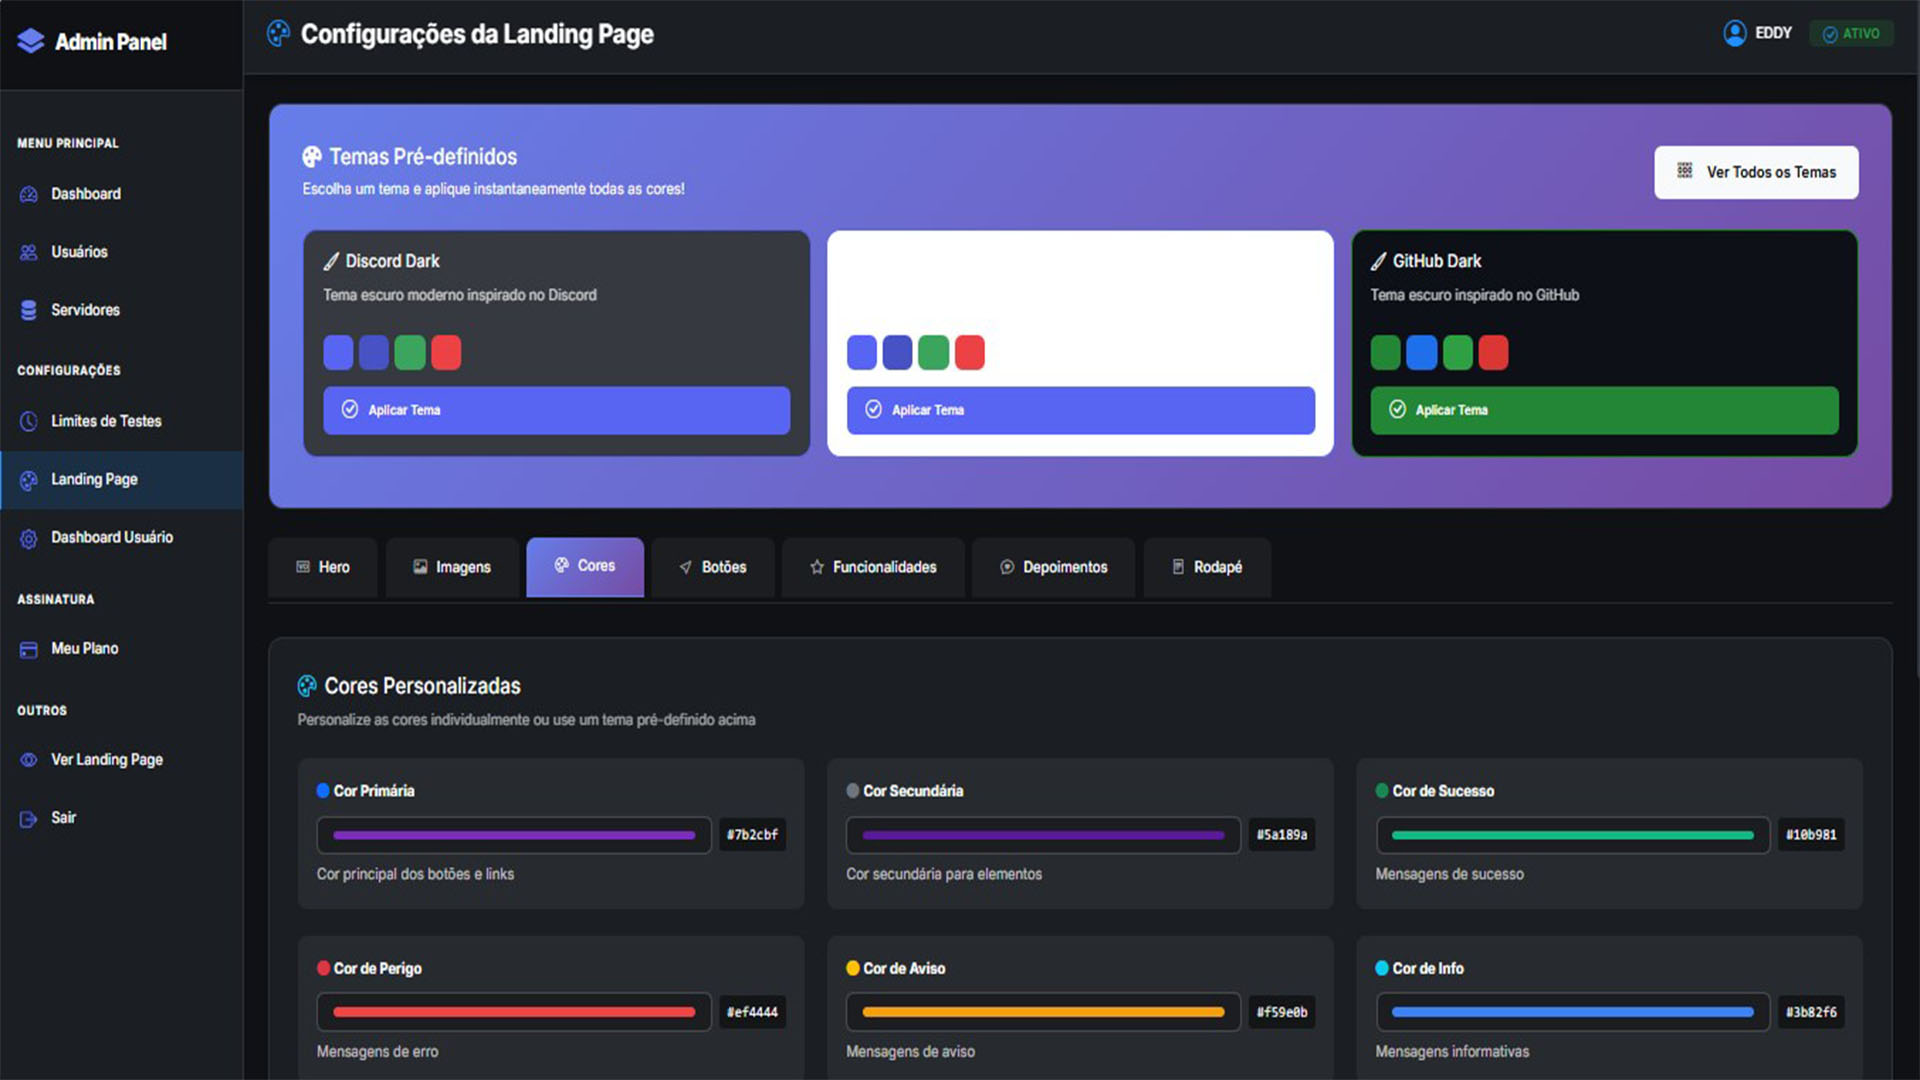Click the GitHub Dark theme card title
1920x1080 pixels.
pos(1437,261)
